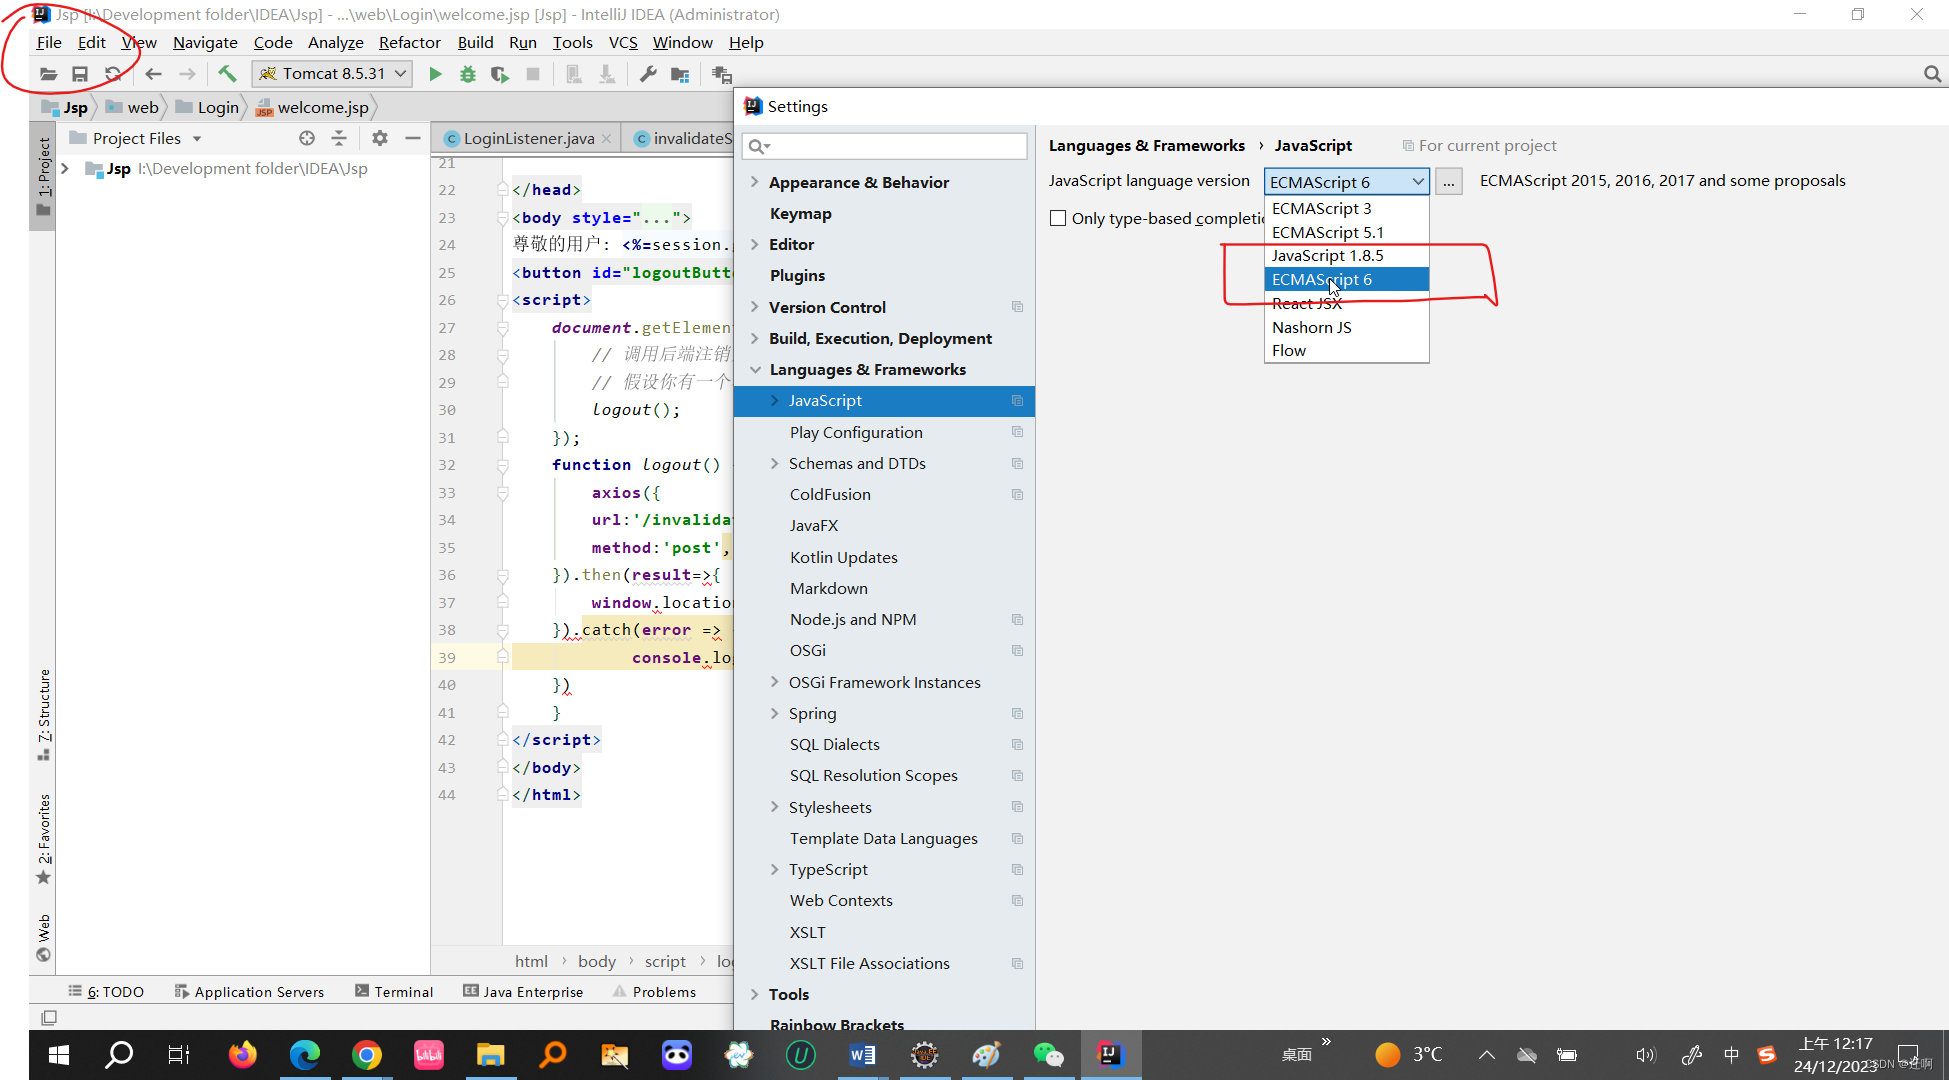Click the ellipsis button beside language version
This screenshot has height=1080, width=1949.
[1448, 181]
